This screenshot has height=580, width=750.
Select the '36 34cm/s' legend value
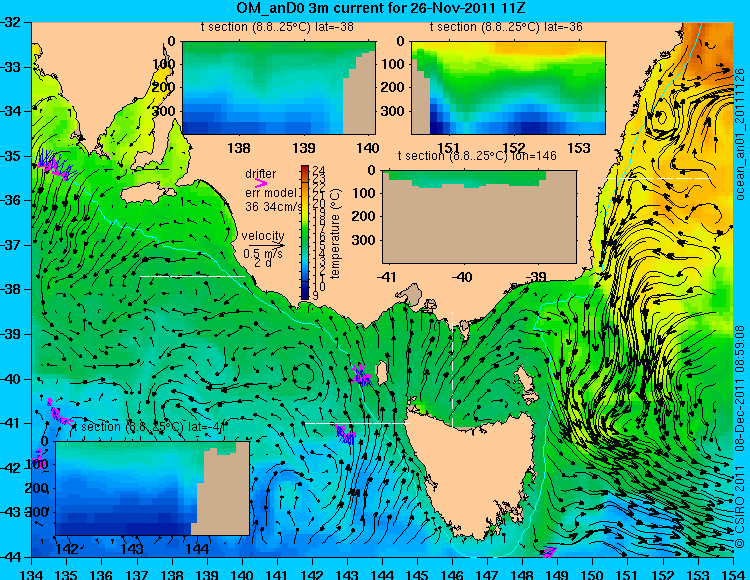(274, 206)
